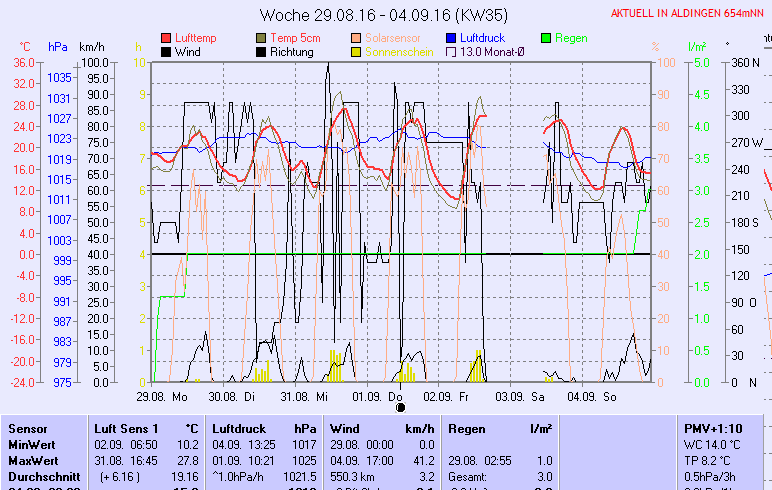Click the Wind km/h table header
The image size is (772, 490).
click(x=381, y=428)
